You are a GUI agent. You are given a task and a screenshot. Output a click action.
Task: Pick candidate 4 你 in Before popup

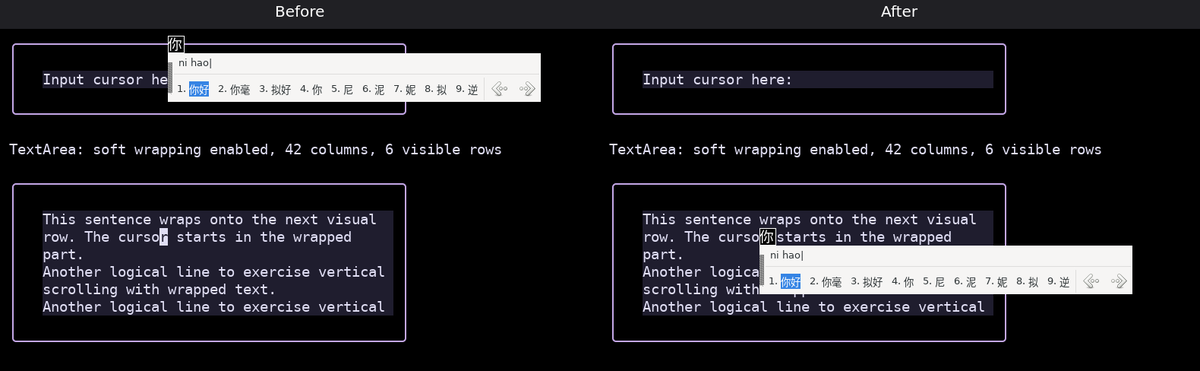[x=311, y=89]
